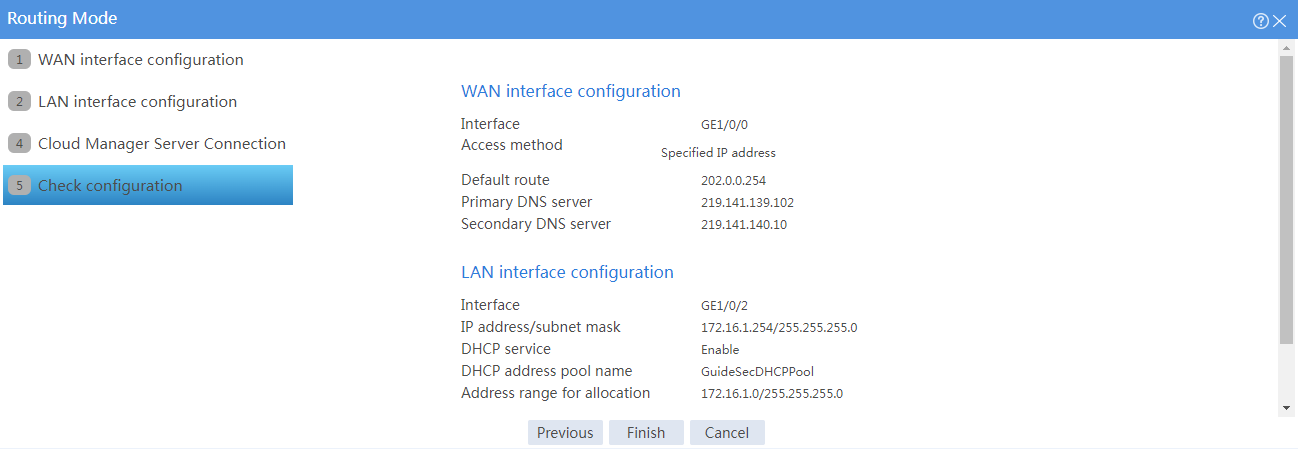Click the scrollbar up arrow
1298x449 pixels.
pyautogui.click(x=1286, y=47)
